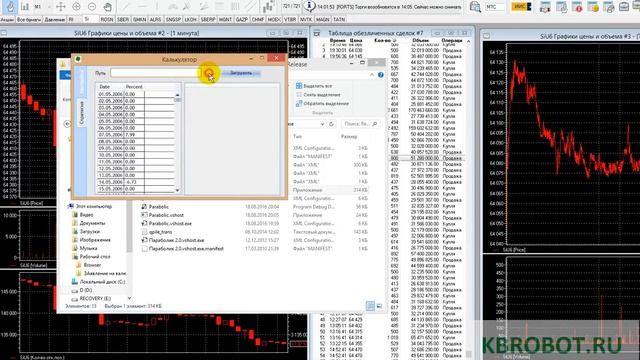
Task: Click the Размер column header in Explorer
Action: 349,137
